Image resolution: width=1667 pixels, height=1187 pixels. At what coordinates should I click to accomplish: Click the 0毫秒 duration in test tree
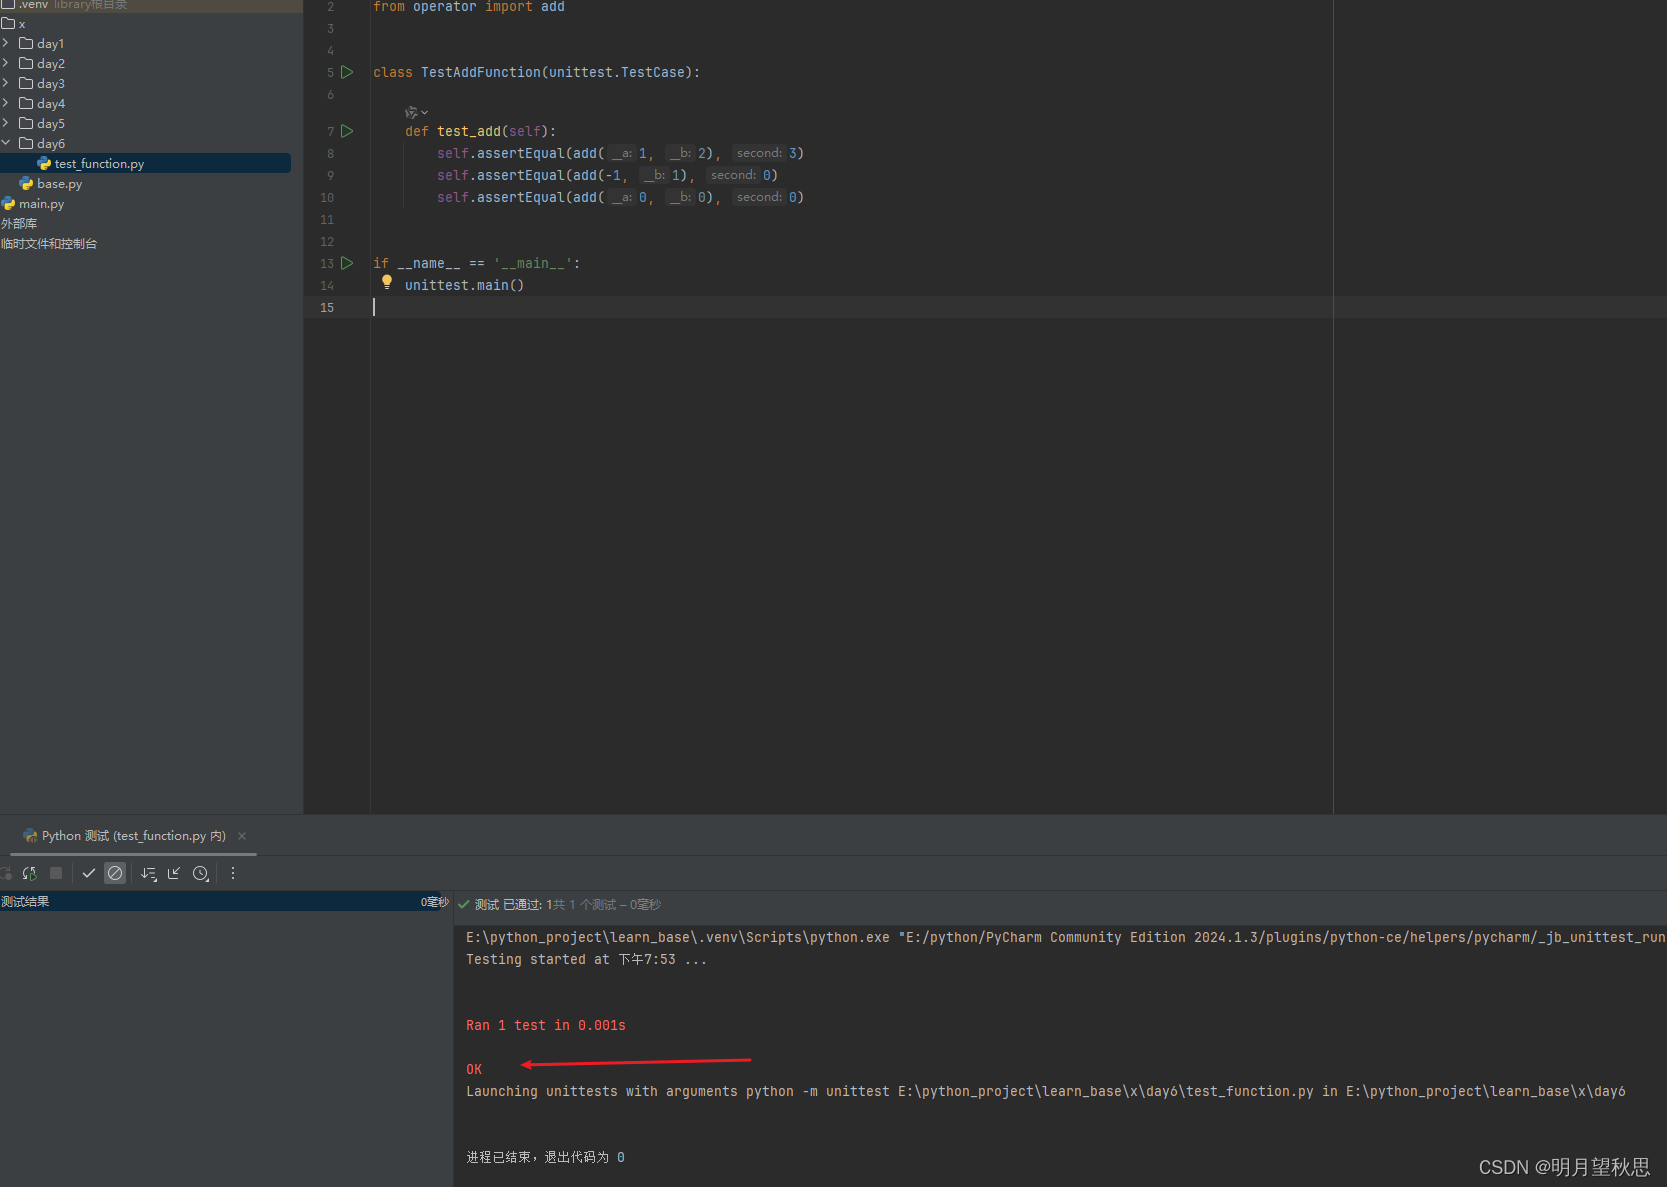435,902
